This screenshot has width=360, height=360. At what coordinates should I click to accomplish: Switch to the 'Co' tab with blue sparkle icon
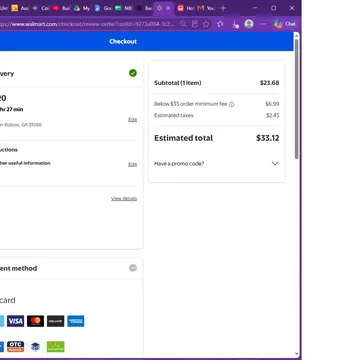tap(40, 8)
